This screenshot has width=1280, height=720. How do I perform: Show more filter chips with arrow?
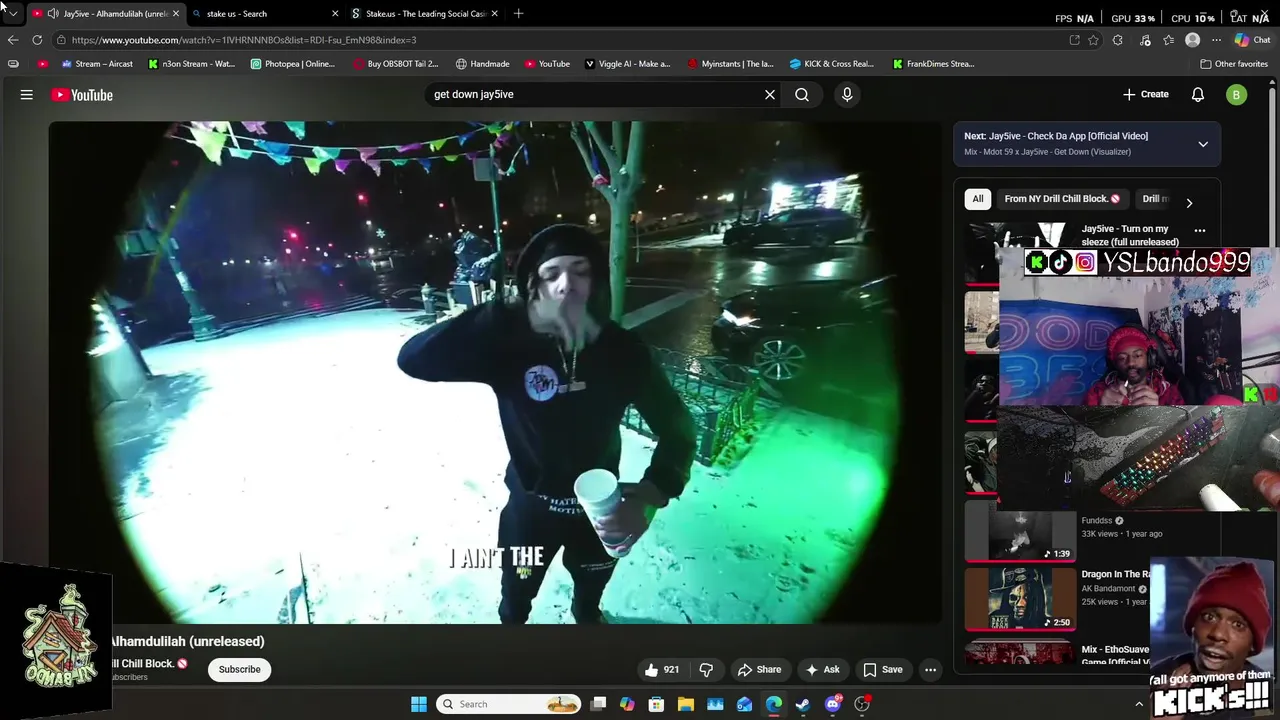click(1189, 202)
